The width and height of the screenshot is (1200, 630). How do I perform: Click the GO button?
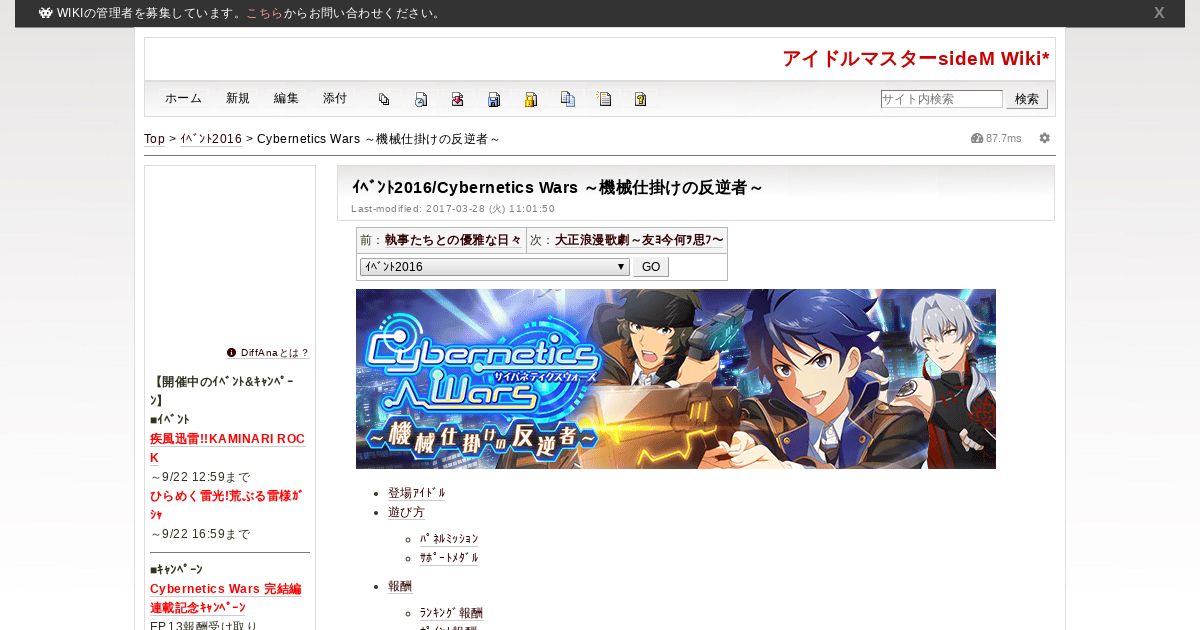coord(651,267)
